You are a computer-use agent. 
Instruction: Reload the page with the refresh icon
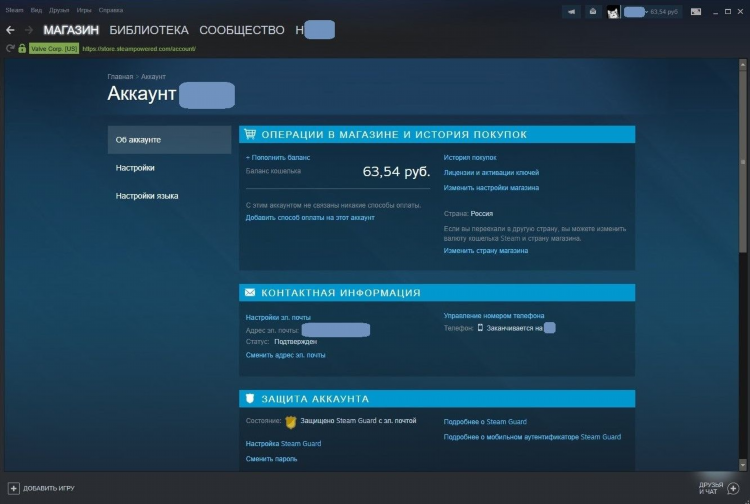point(10,48)
